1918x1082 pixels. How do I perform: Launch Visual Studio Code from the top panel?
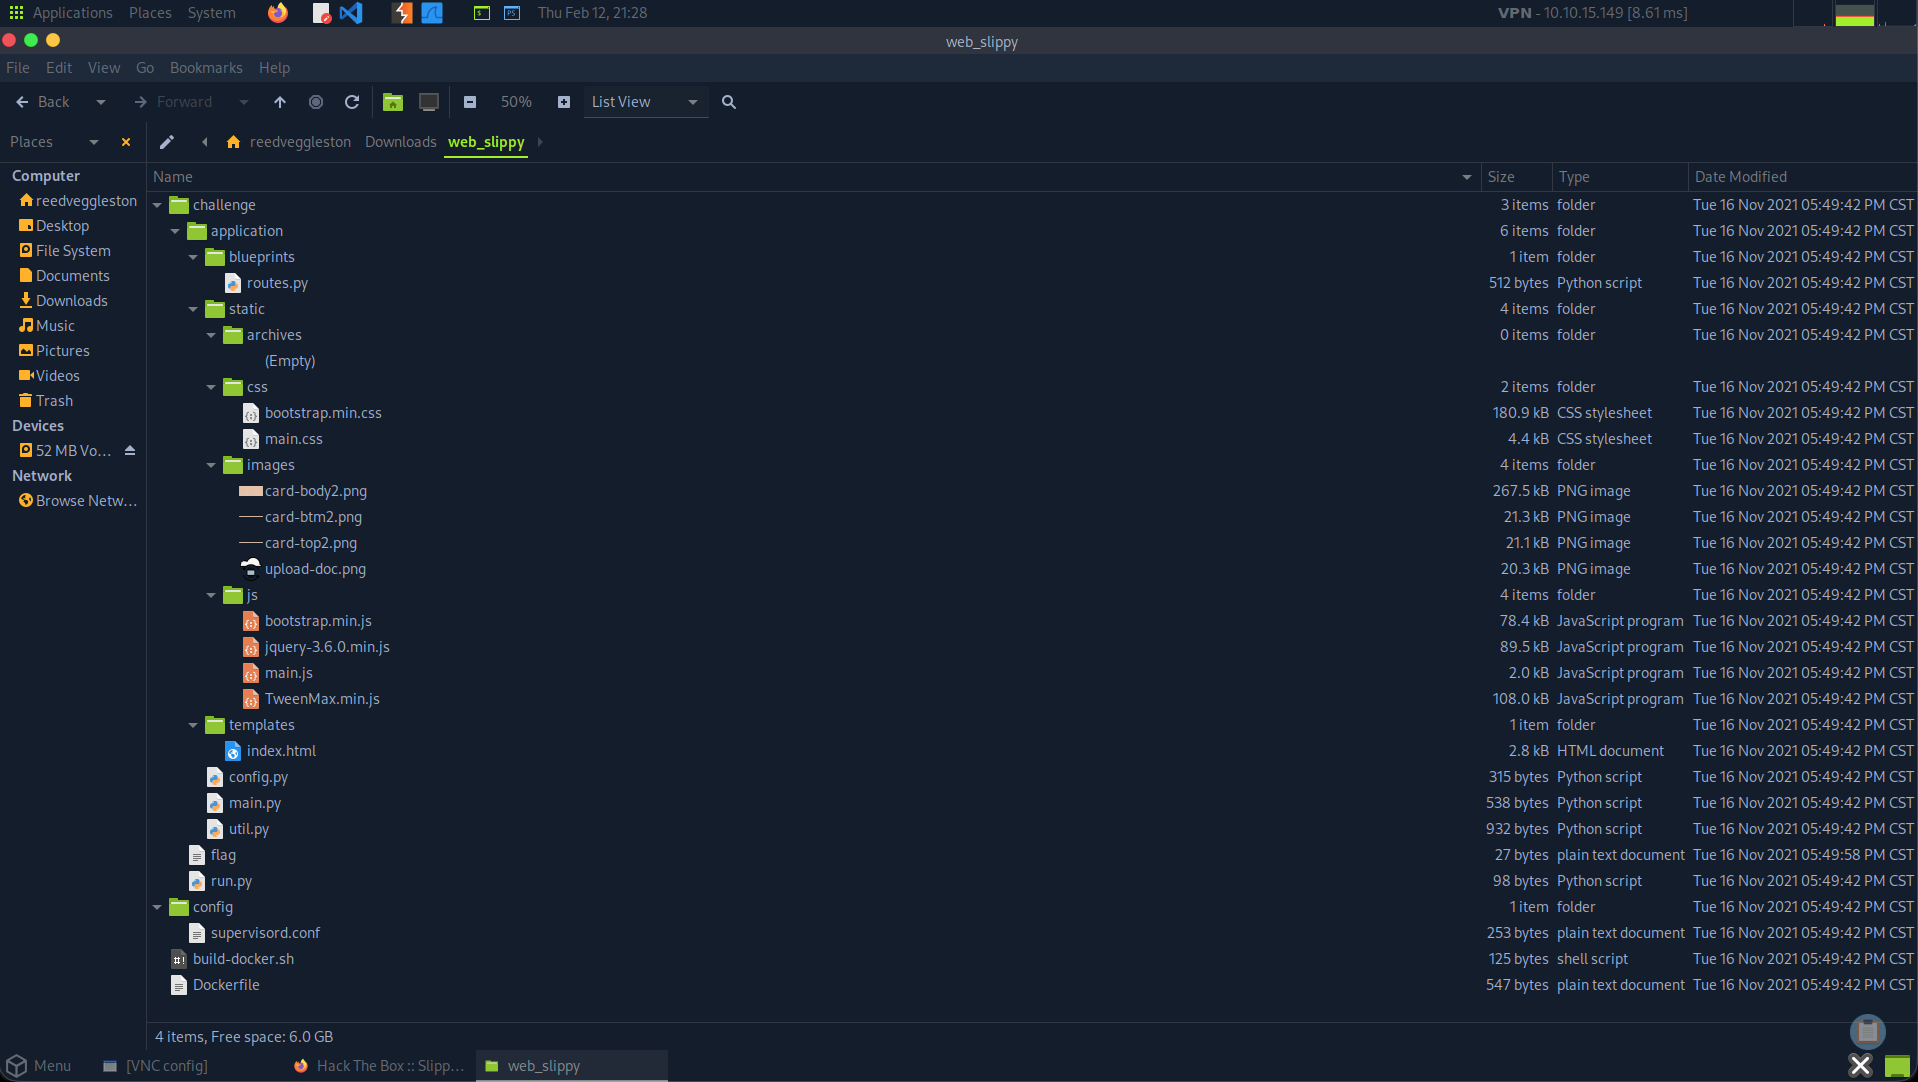tap(351, 13)
